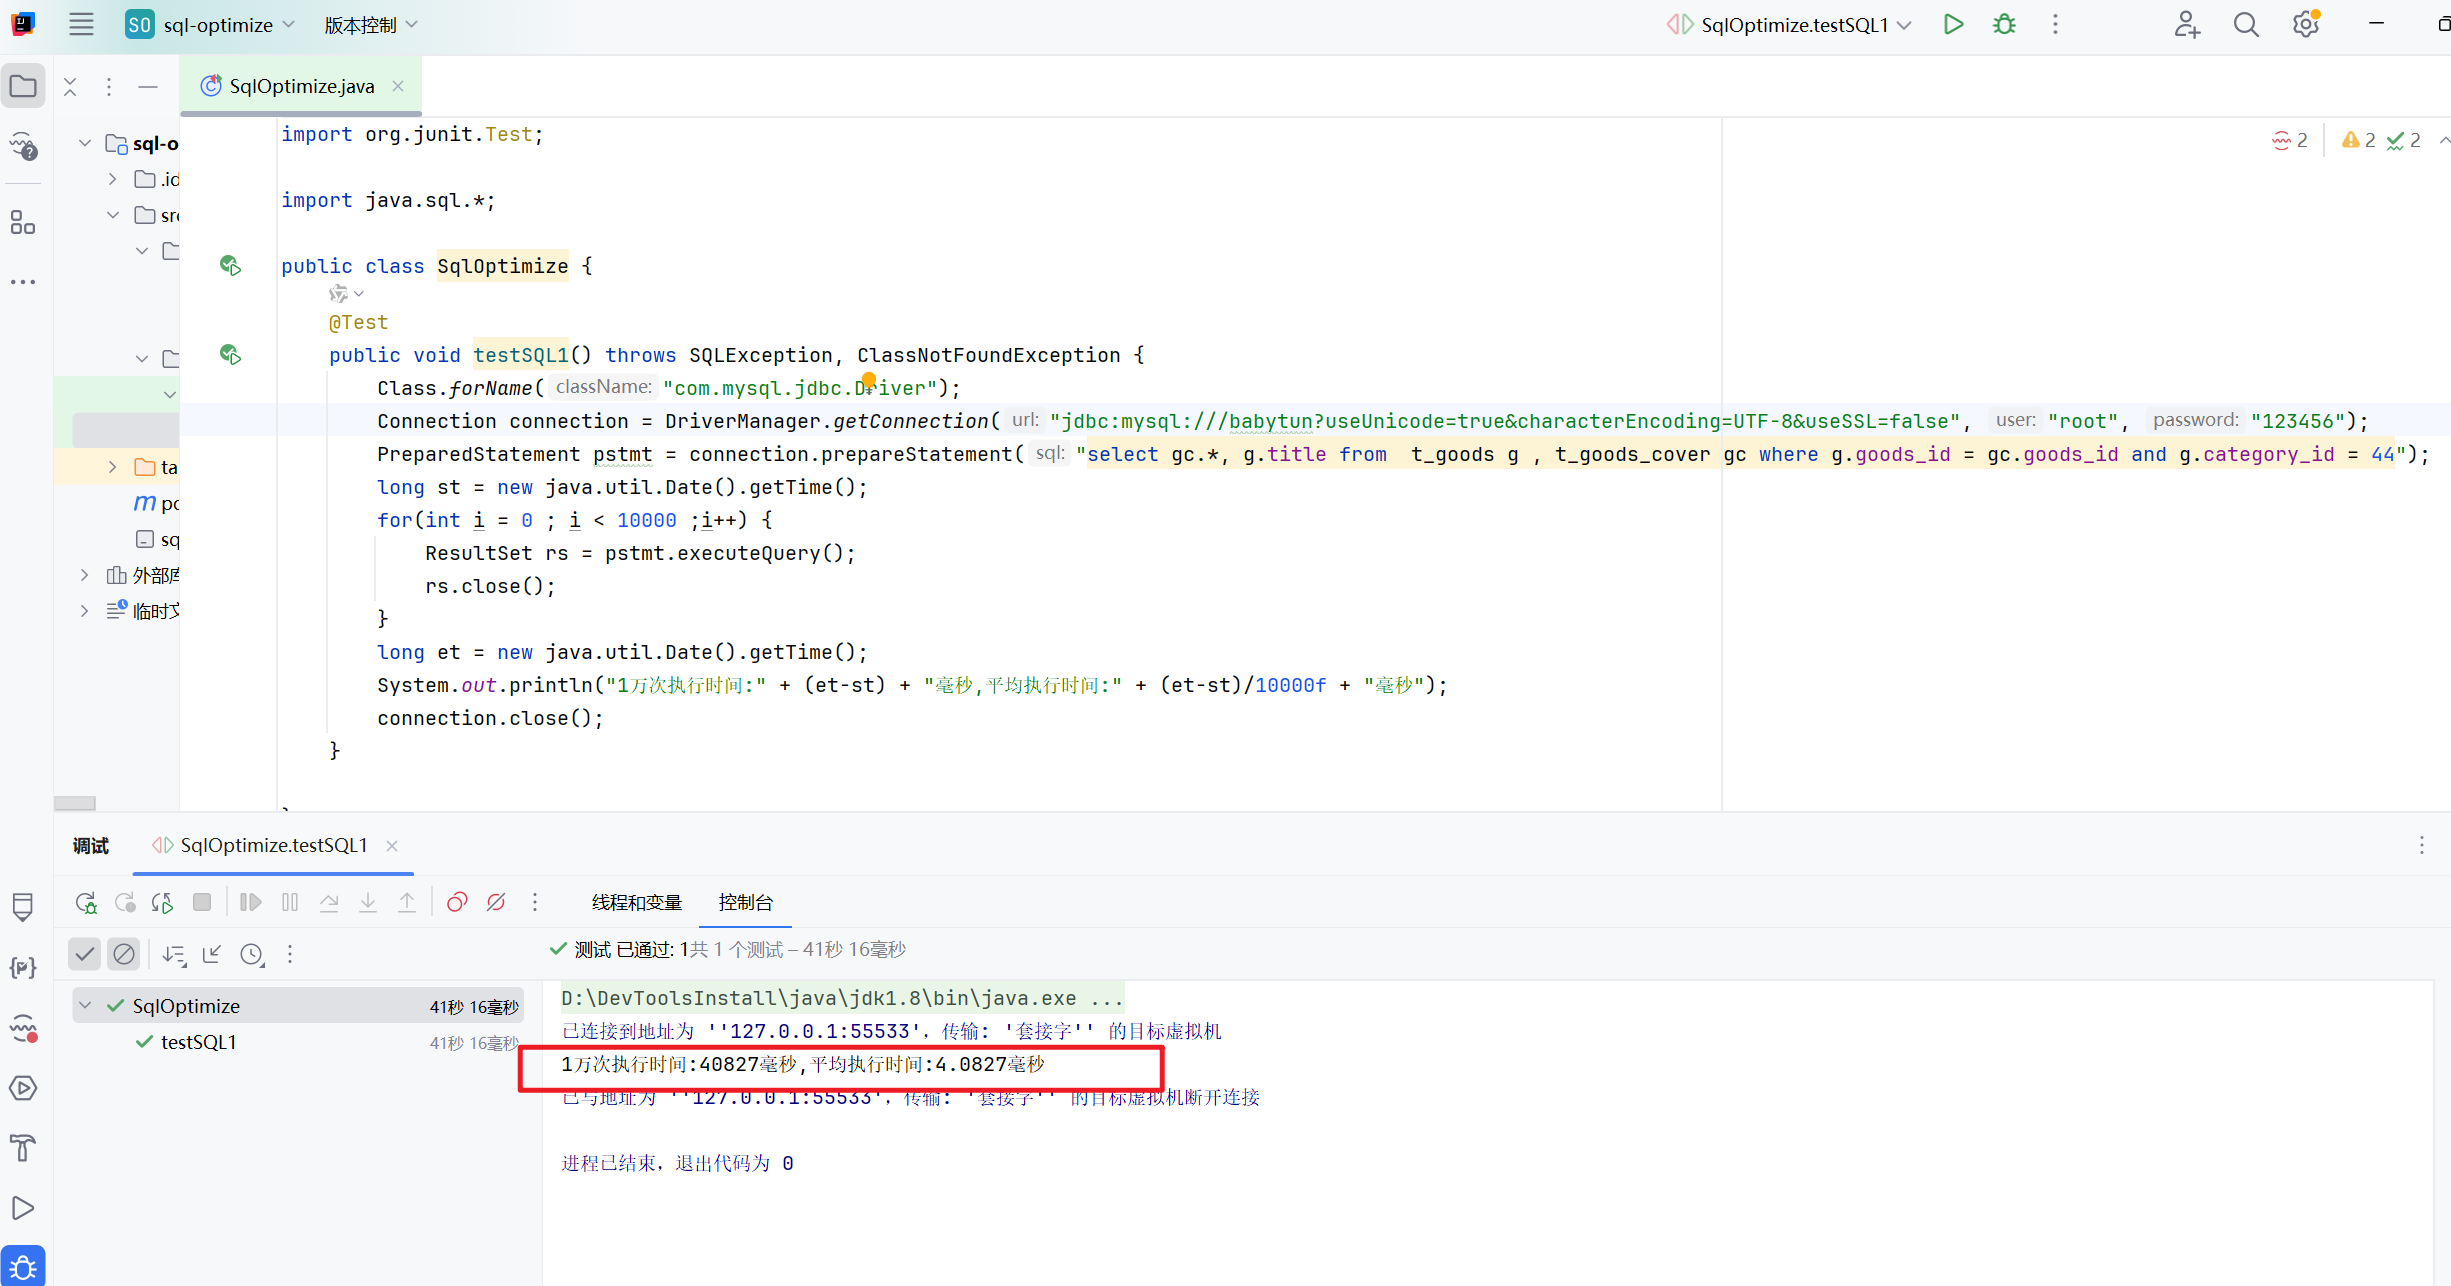Viewport: 2451px width, 1286px height.
Task: Click Rerun debug icon in debug toolbar
Action: click(x=86, y=903)
